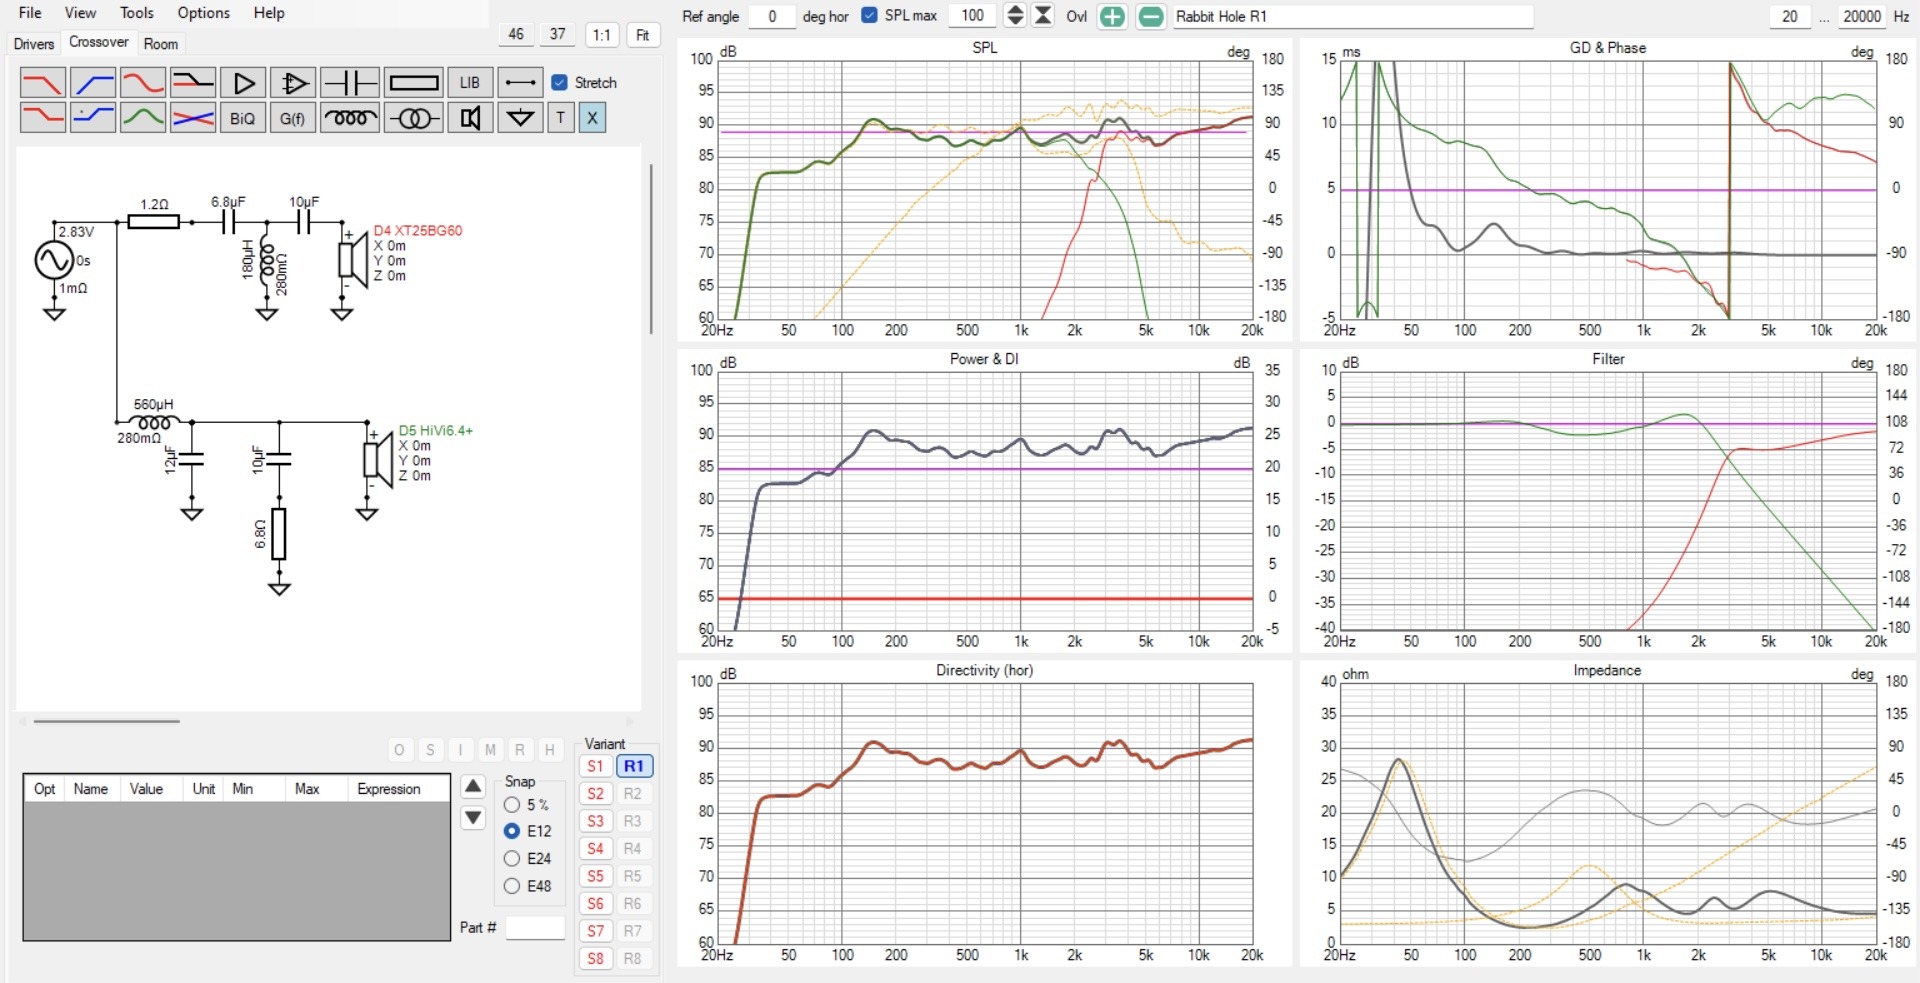The image size is (1920, 983).
Task: Select the loudspeaker driver component tool
Action: [x=470, y=118]
